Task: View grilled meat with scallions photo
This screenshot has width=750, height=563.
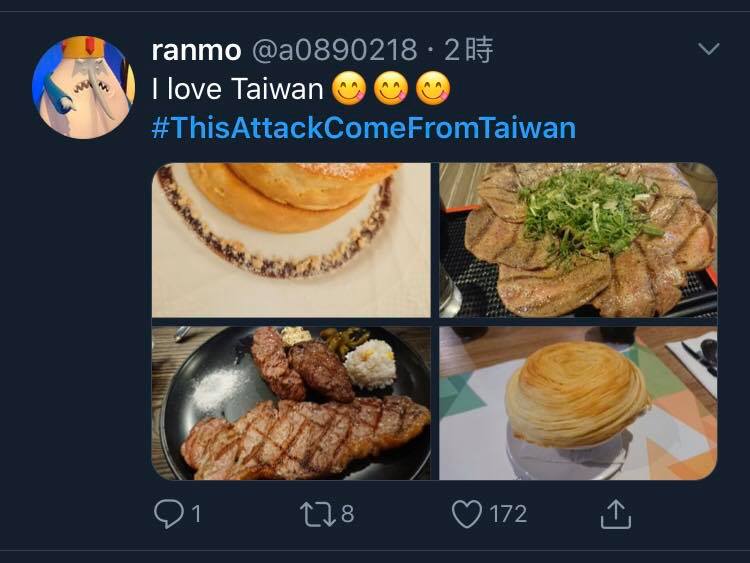Action: (x=578, y=240)
